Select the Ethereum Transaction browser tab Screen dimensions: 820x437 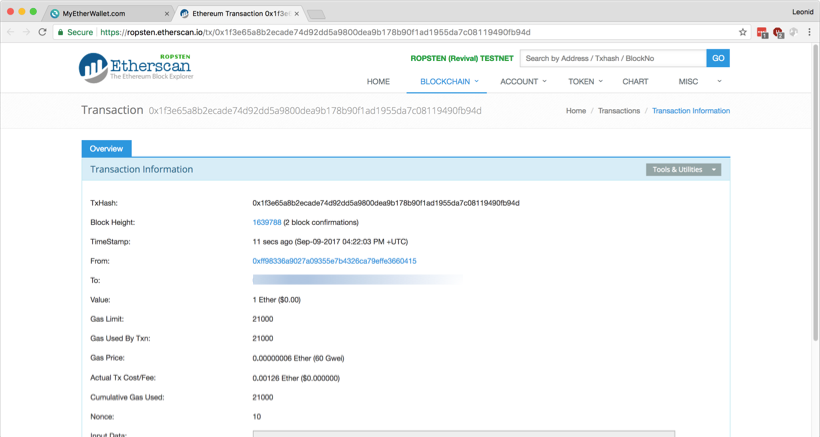point(240,14)
